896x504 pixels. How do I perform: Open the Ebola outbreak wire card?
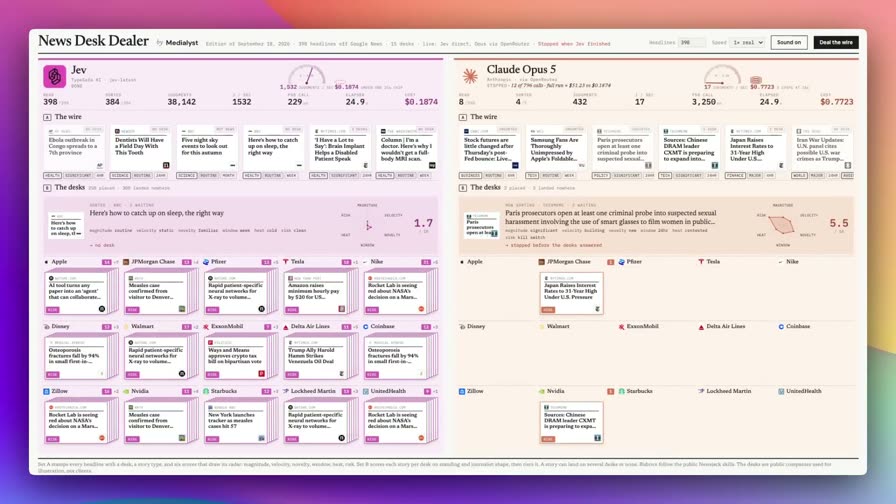click(x=74, y=147)
